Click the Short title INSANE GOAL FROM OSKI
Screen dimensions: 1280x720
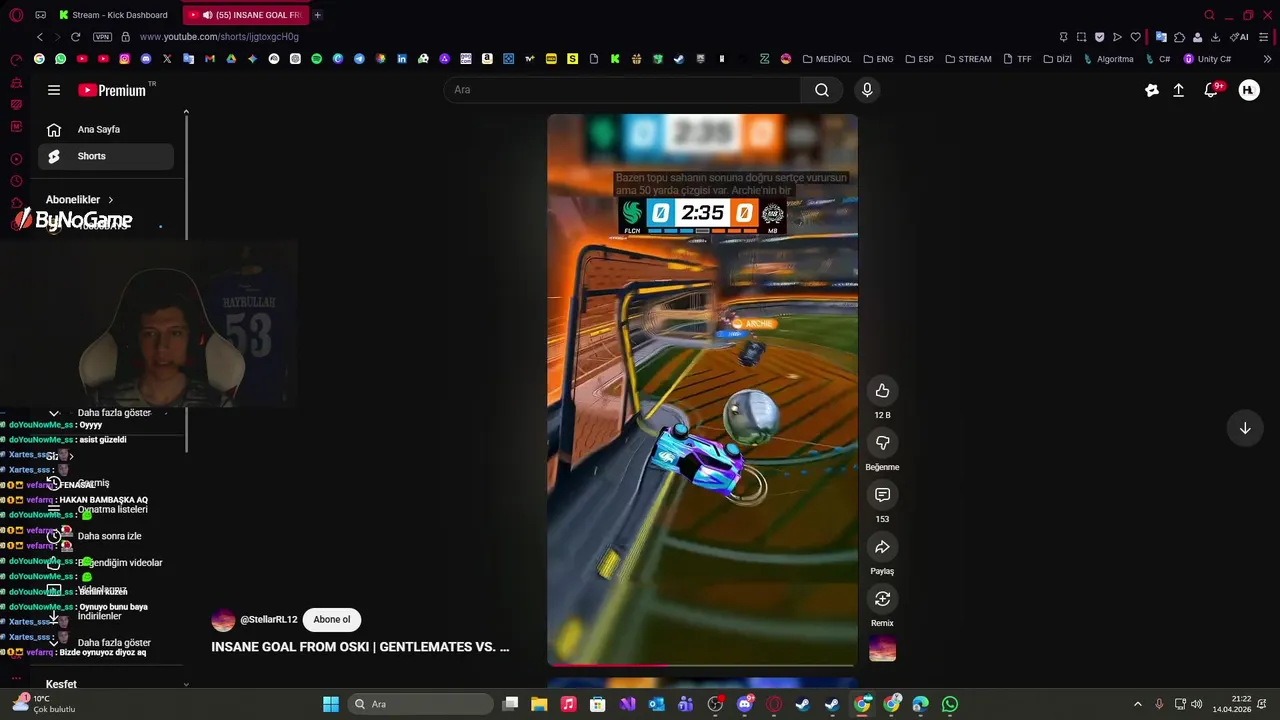[360, 647]
